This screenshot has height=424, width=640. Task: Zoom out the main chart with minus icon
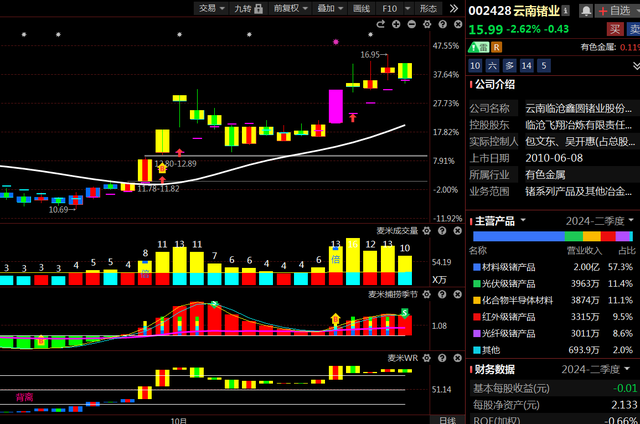411,24
